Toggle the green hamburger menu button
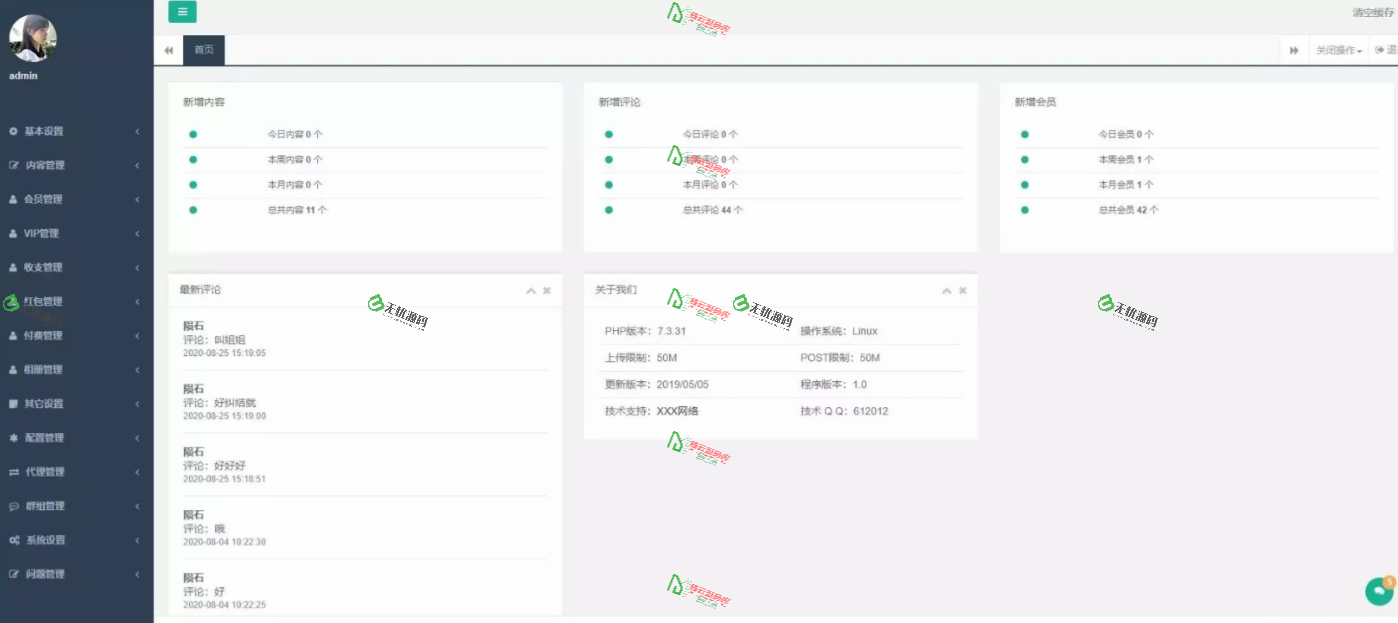The height and width of the screenshot is (623, 1398). tap(182, 12)
